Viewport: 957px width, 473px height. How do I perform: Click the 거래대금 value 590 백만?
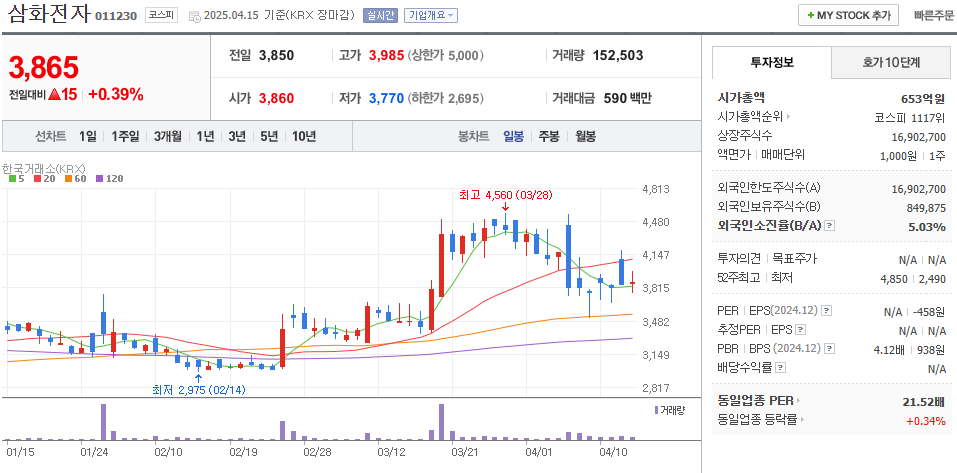[x=627, y=98]
